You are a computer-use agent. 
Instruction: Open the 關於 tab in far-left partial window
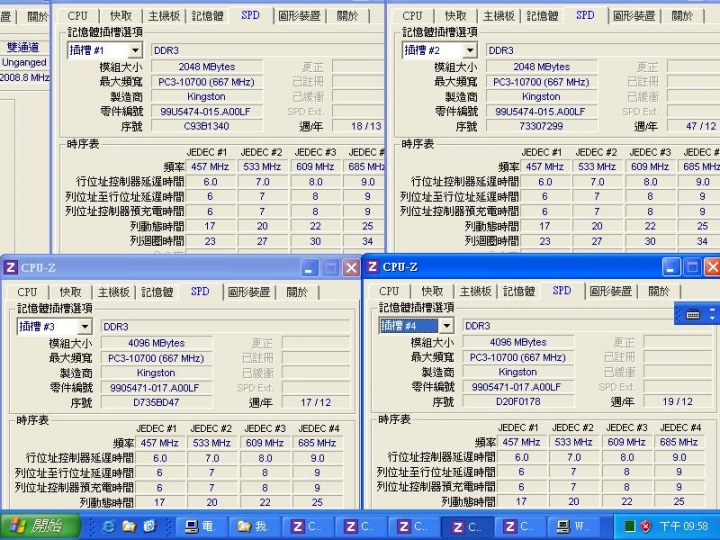pos(37,17)
